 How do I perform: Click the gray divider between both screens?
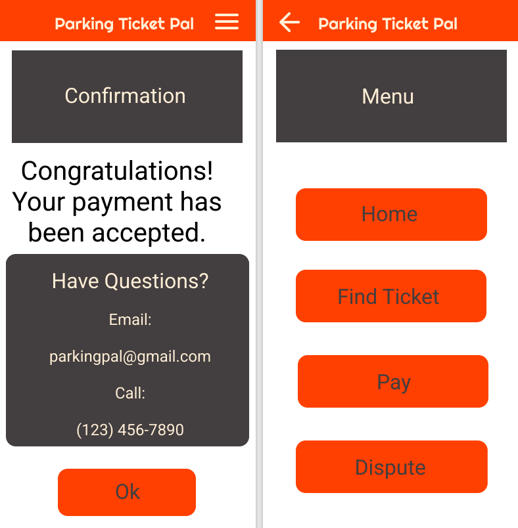[259, 264]
